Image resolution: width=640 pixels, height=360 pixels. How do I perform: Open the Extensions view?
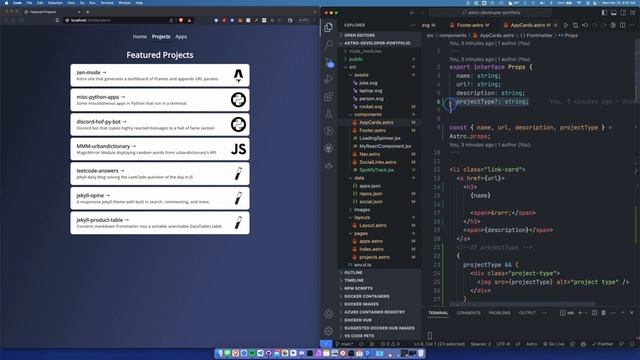coord(329,97)
